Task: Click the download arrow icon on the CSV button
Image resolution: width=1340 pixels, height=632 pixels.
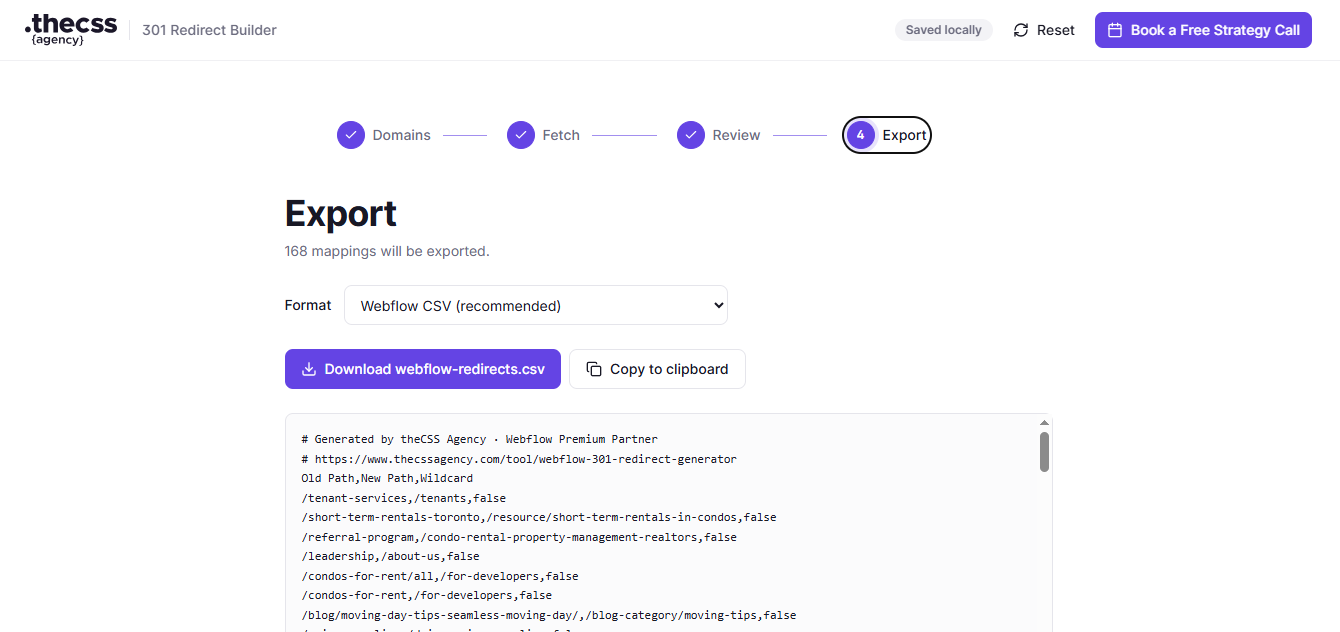Action: (x=309, y=369)
